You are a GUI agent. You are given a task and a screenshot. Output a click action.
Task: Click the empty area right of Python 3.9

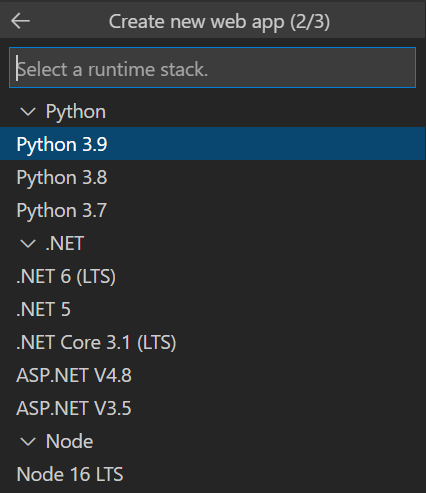click(267, 144)
